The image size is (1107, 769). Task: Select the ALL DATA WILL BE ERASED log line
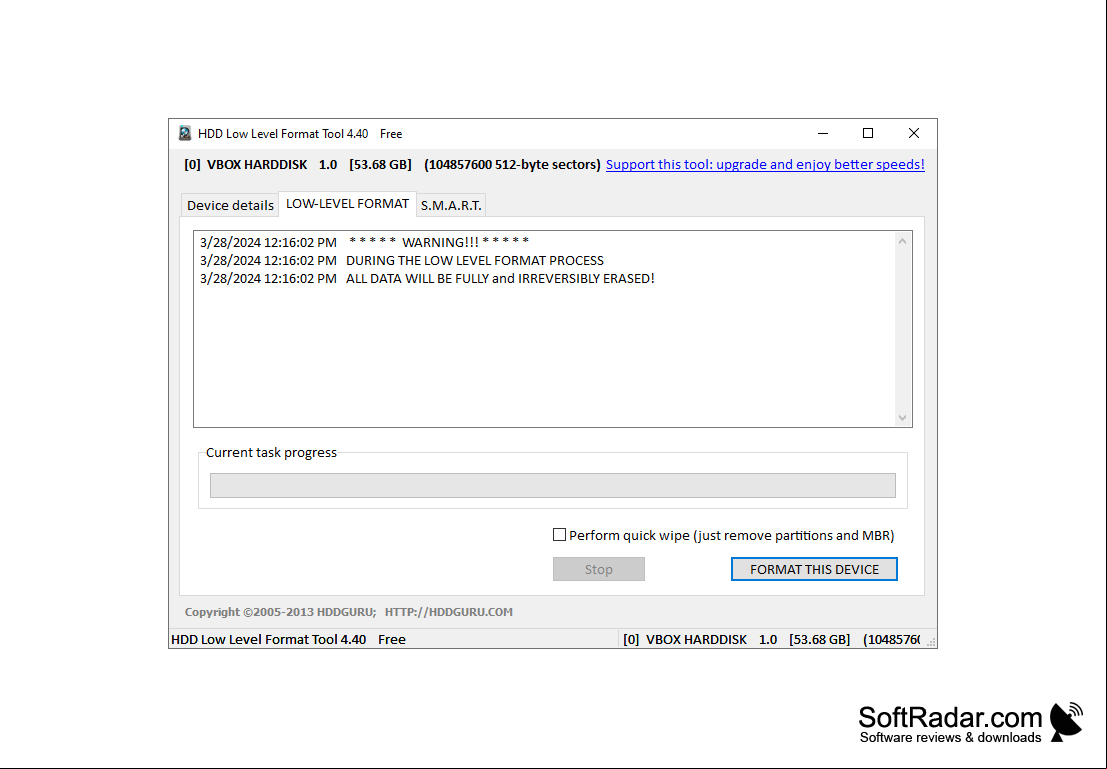click(x=427, y=279)
